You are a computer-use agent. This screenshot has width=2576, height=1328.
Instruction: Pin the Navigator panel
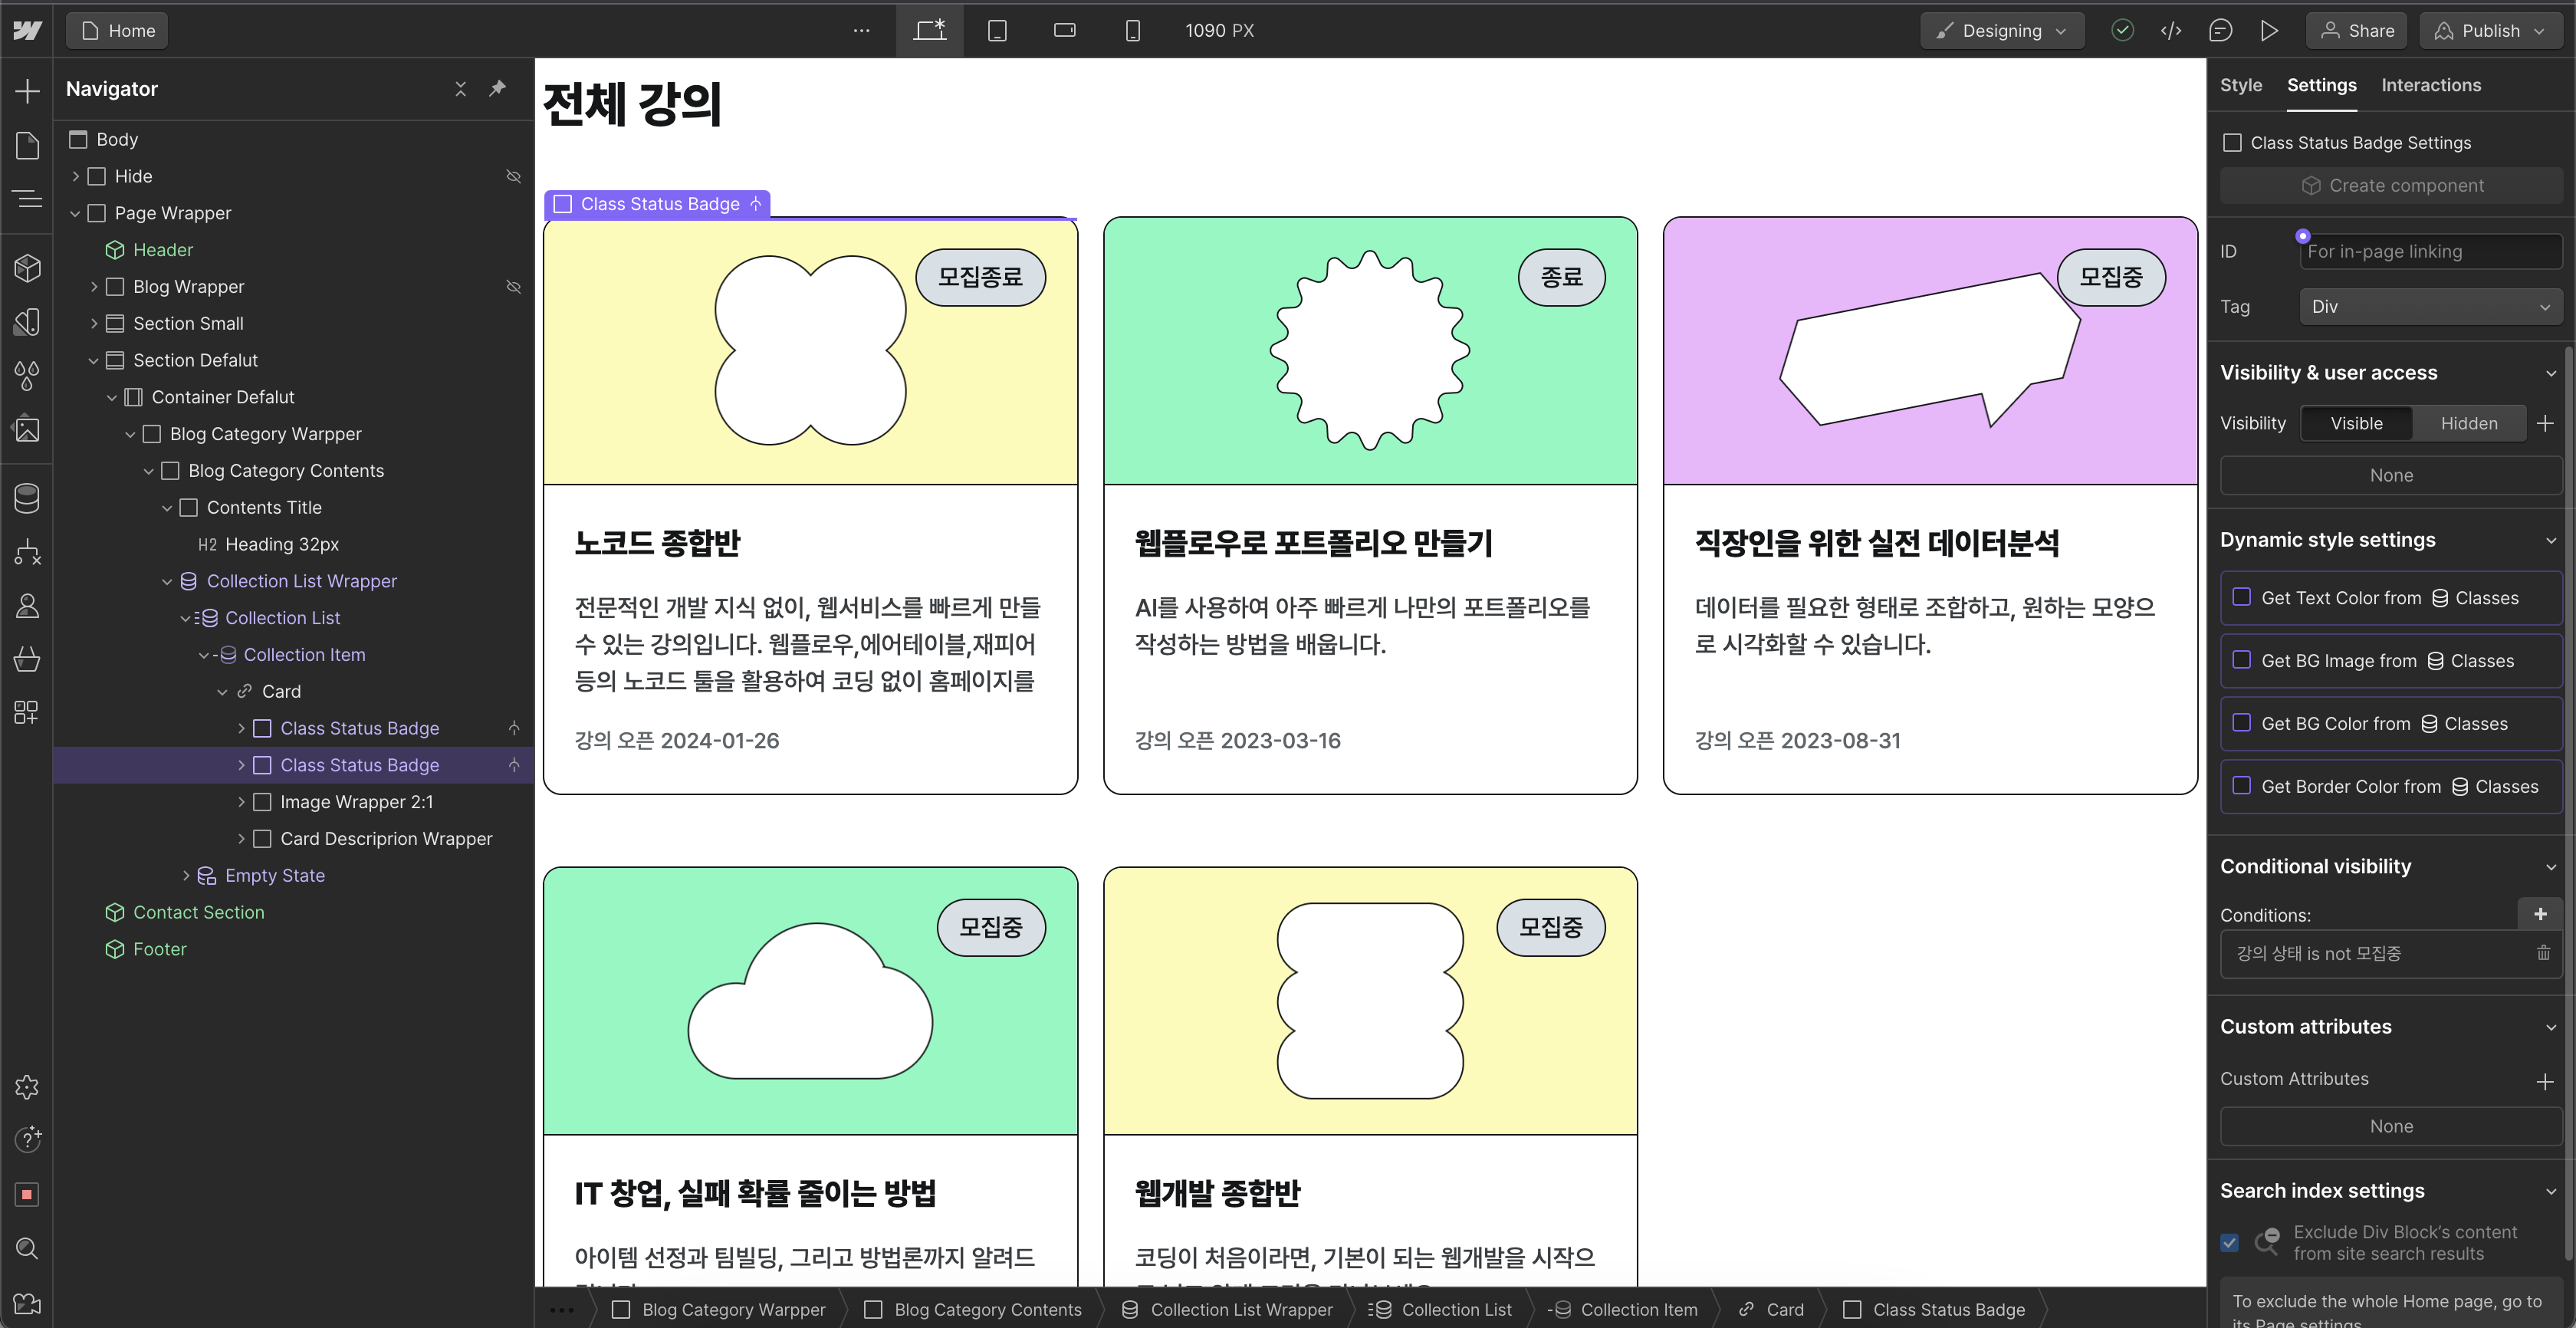[x=497, y=89]
